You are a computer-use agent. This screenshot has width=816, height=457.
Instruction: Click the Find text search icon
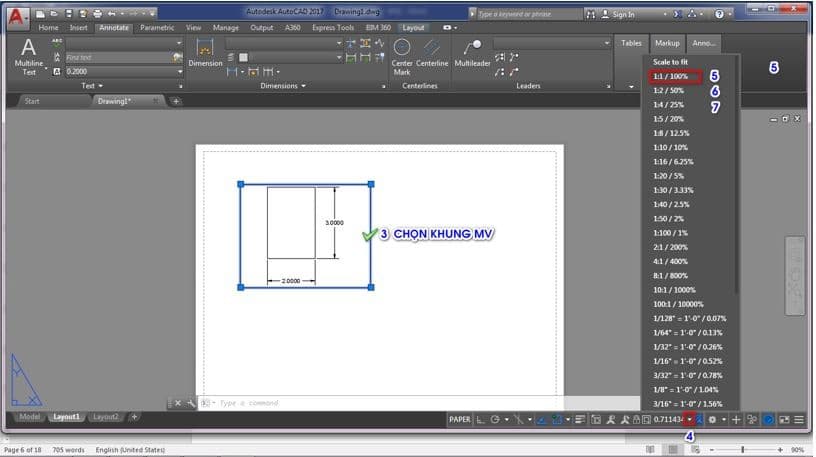click(177, 57)
